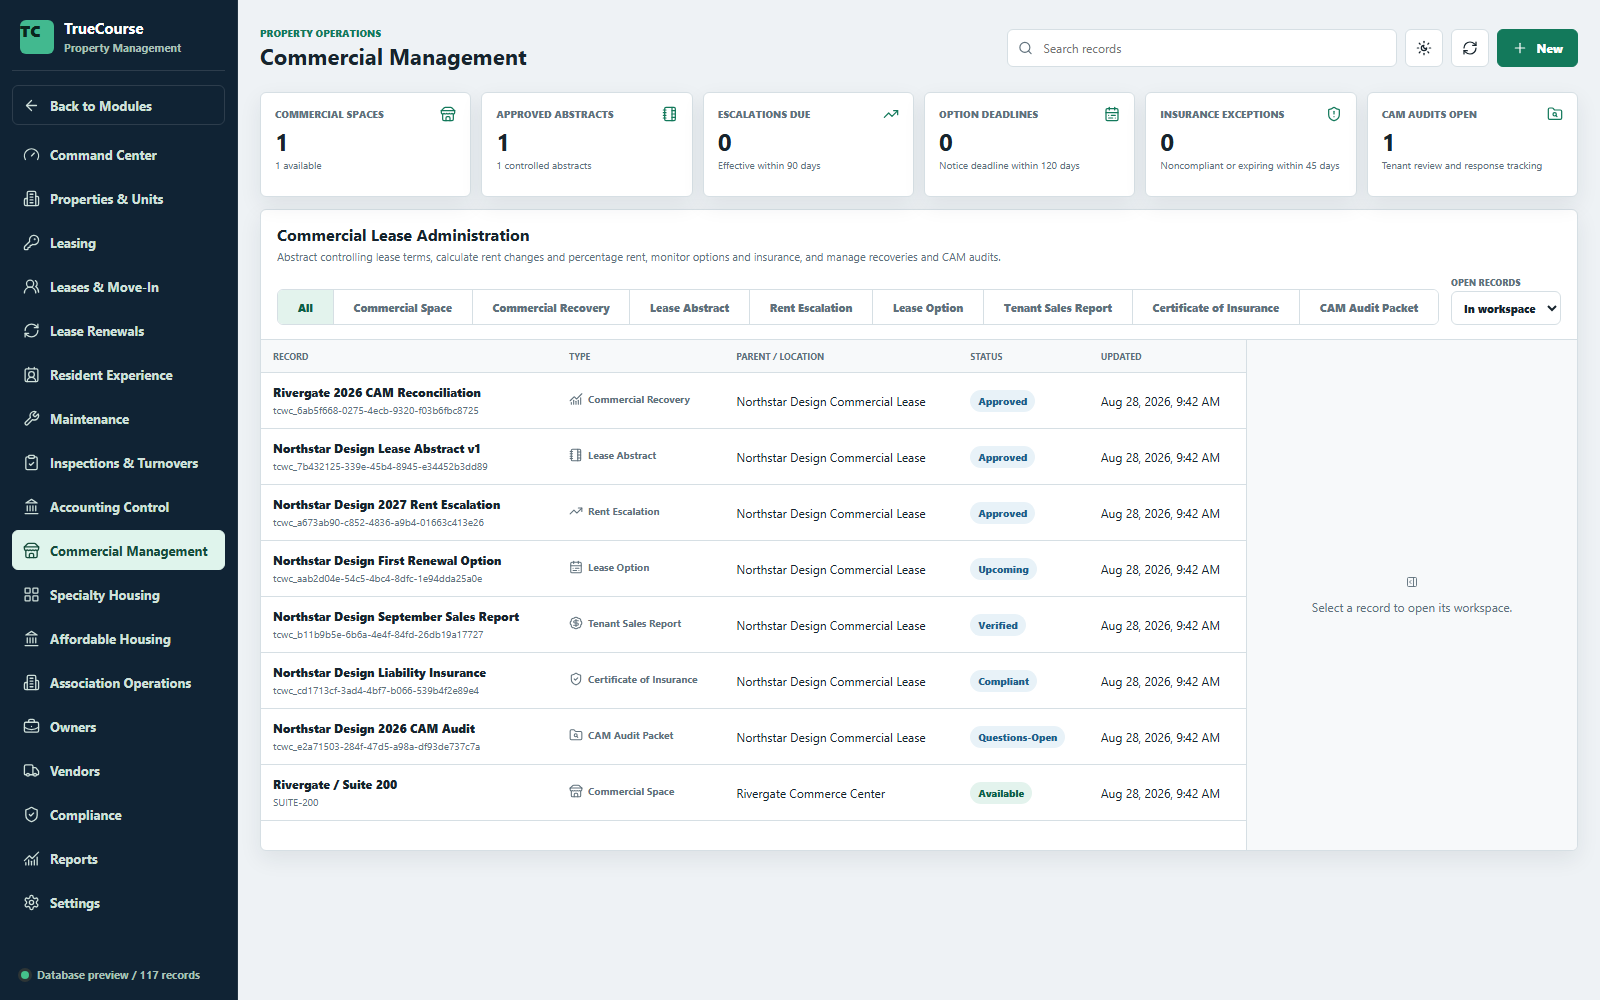The width and height of the screenshot is (1600, 1000).
Task: Click the New record button
Action: click(x=1537, y=48)
